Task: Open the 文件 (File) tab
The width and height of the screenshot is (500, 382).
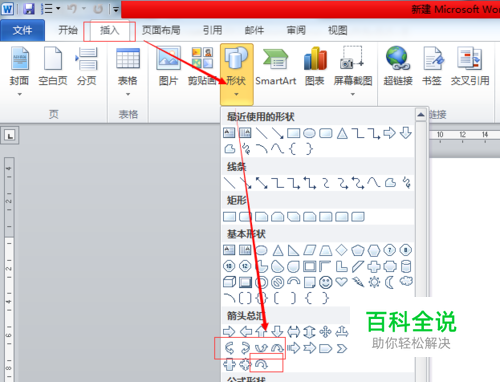Action: click(x=22, y=30)
